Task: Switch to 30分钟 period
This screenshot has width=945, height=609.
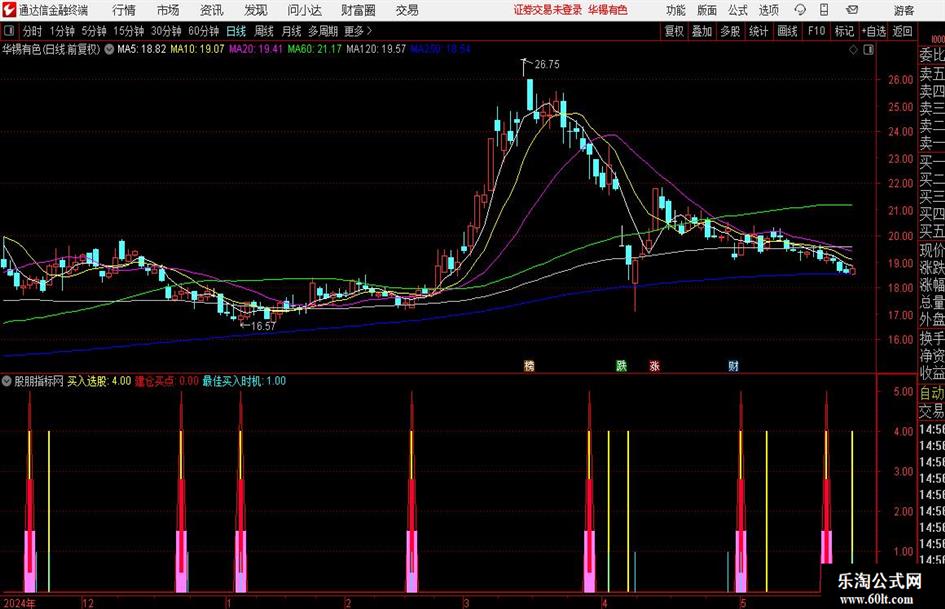Action: [166, 31]
